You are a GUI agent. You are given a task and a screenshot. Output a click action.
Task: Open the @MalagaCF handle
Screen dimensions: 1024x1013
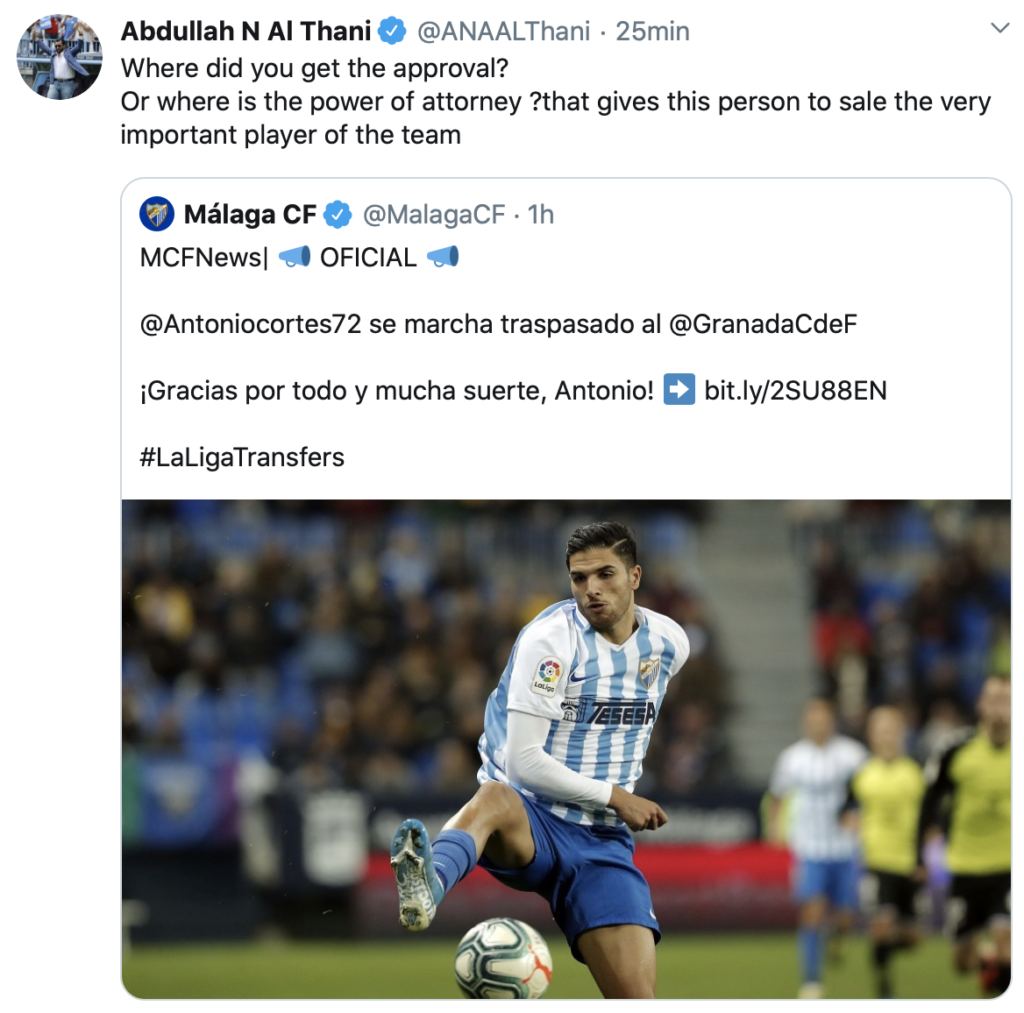434,214
